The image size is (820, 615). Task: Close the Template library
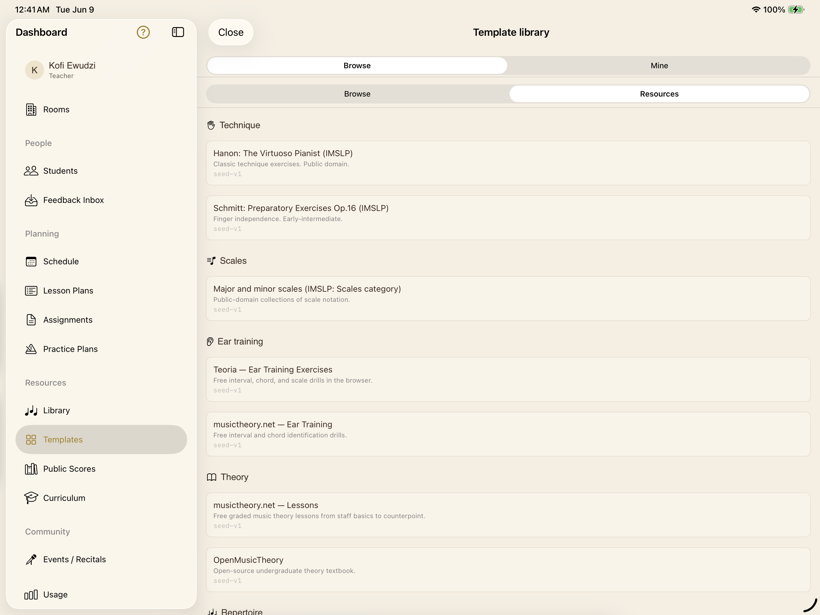tap(231, 32)
